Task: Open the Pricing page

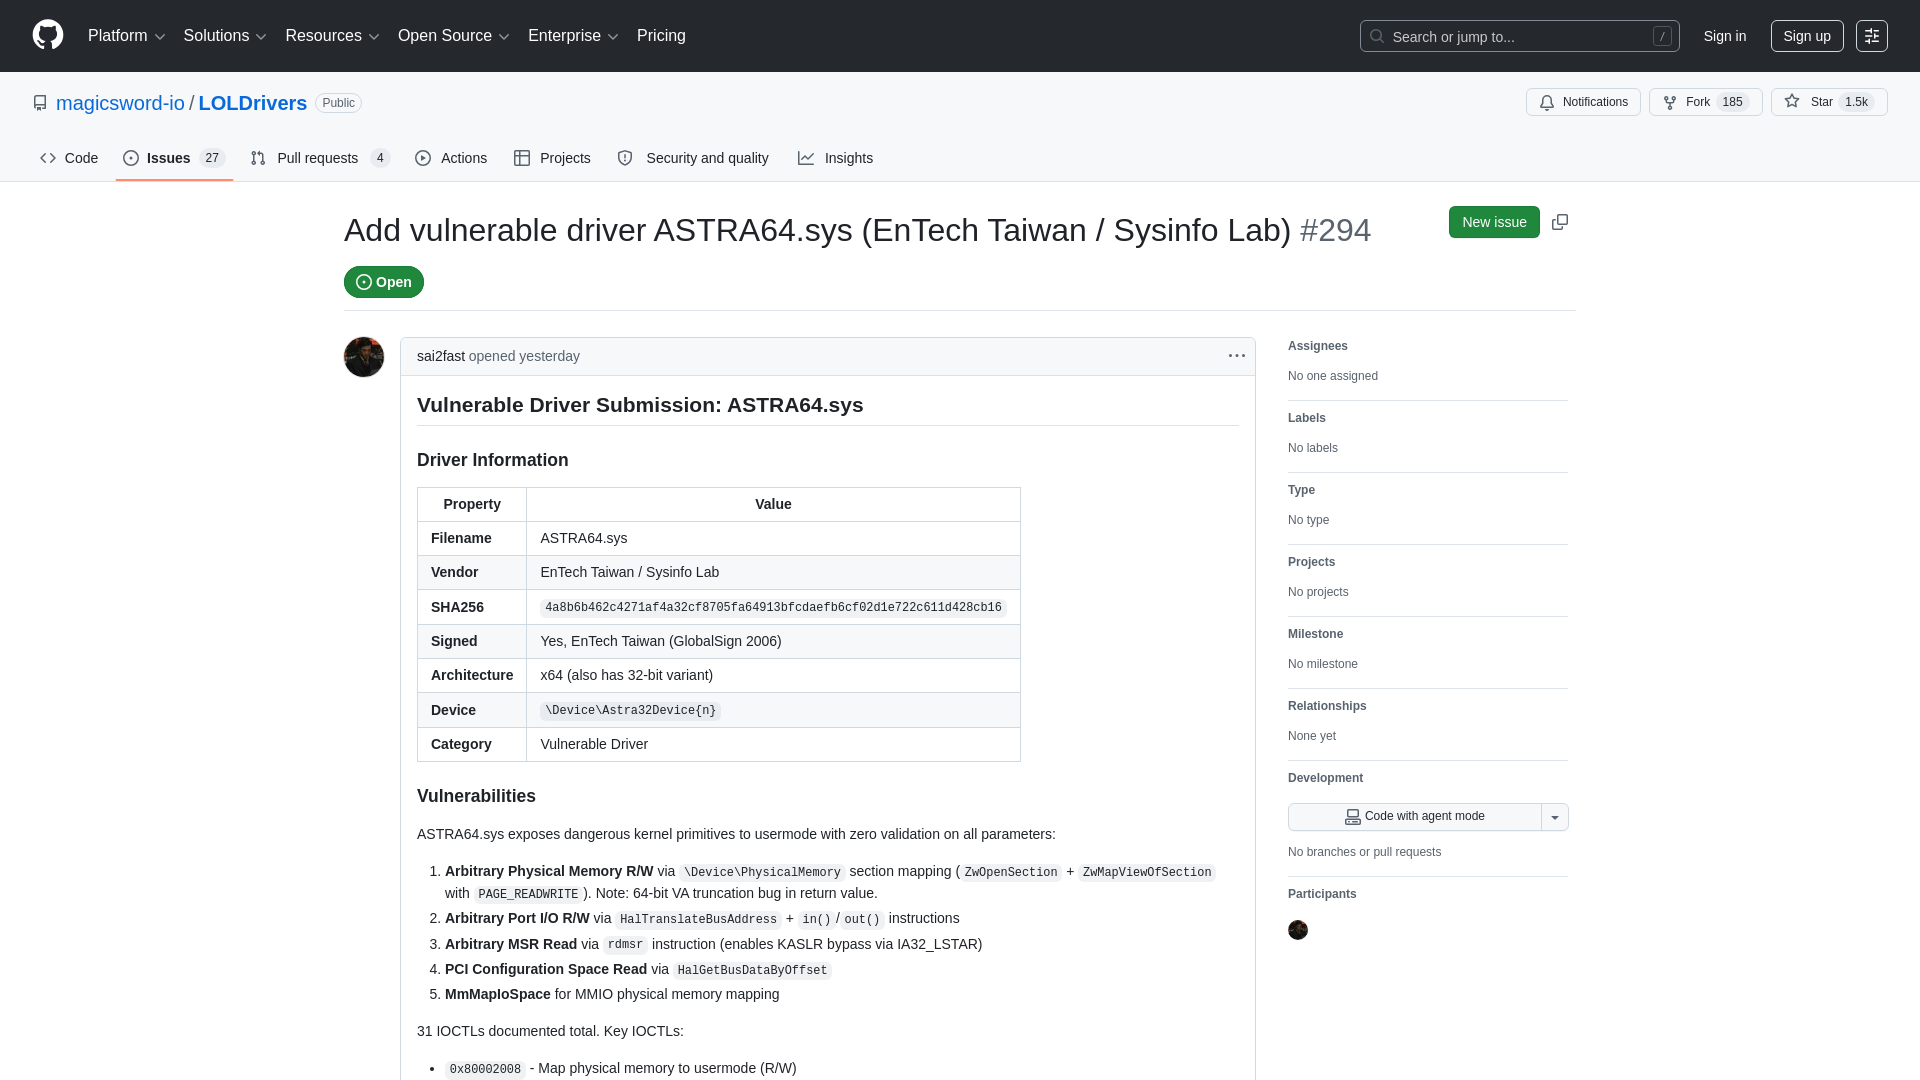Action: click(661, 36)
